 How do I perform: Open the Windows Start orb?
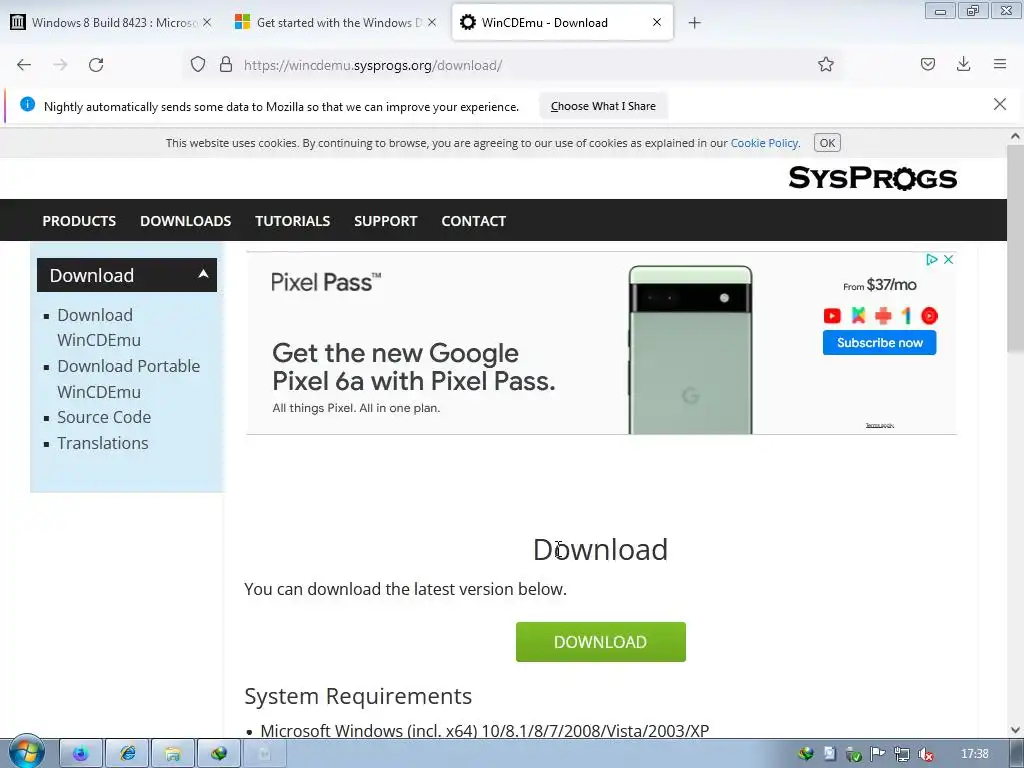point(26,752)
